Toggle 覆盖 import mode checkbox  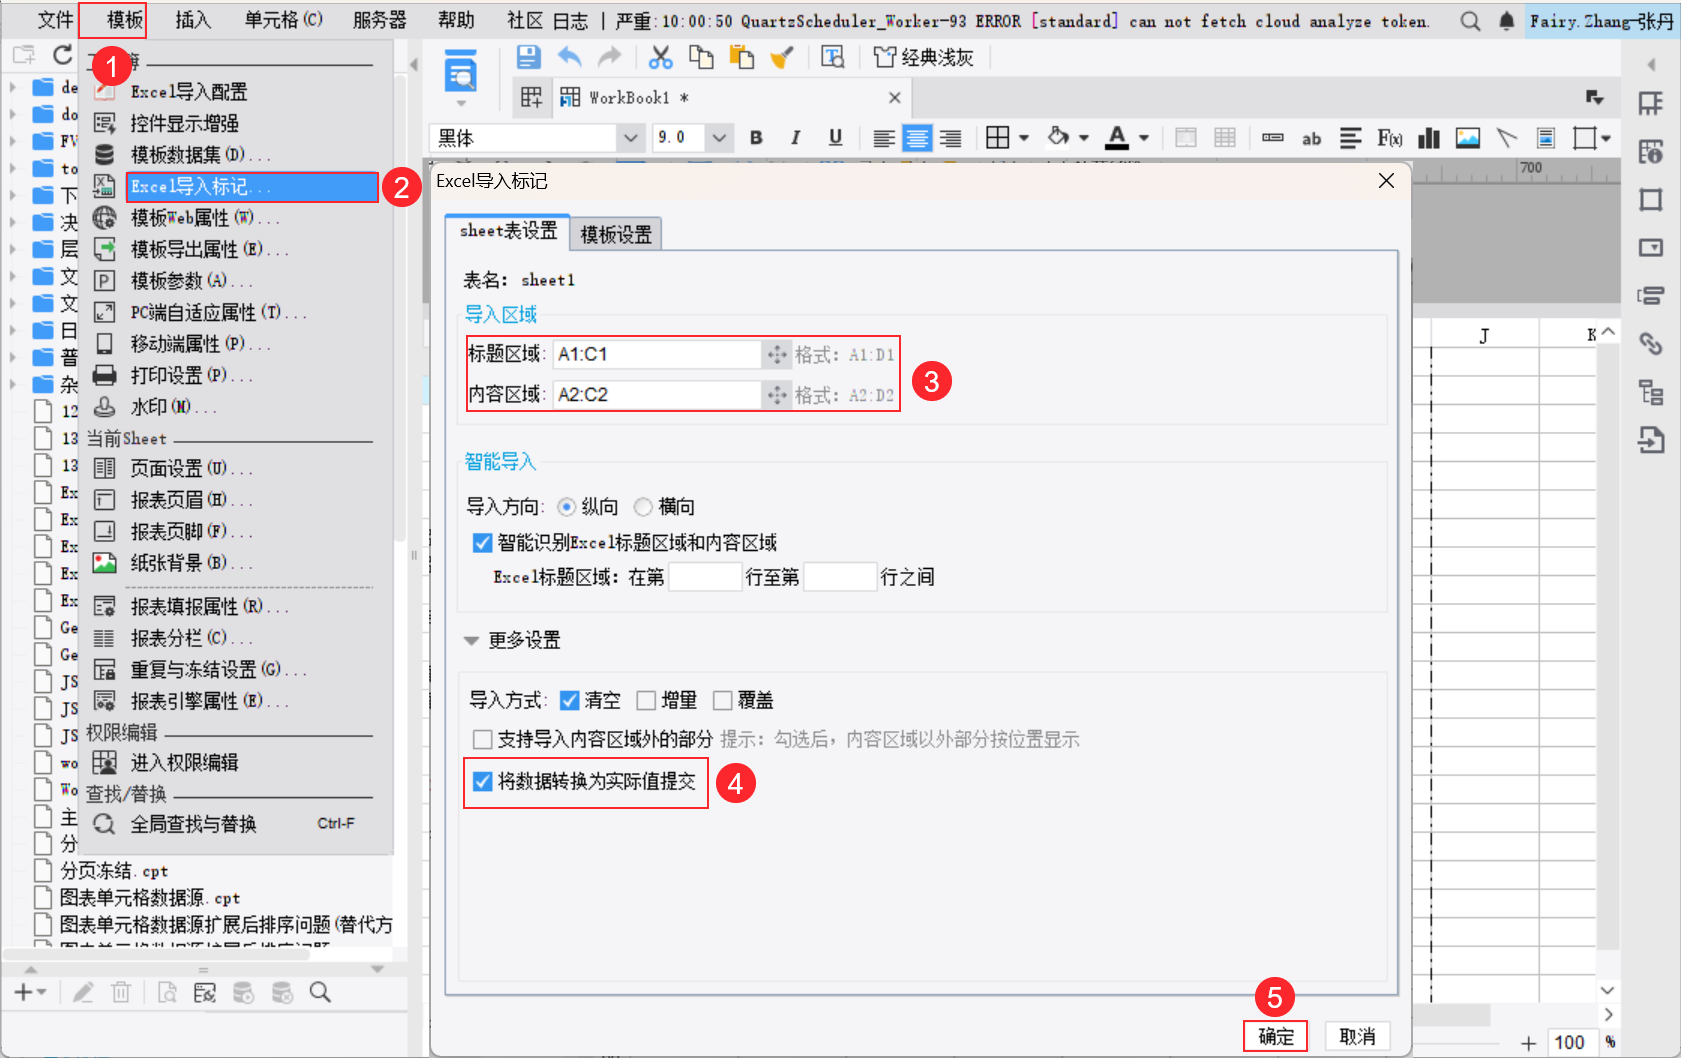click(x=723, y=700)
